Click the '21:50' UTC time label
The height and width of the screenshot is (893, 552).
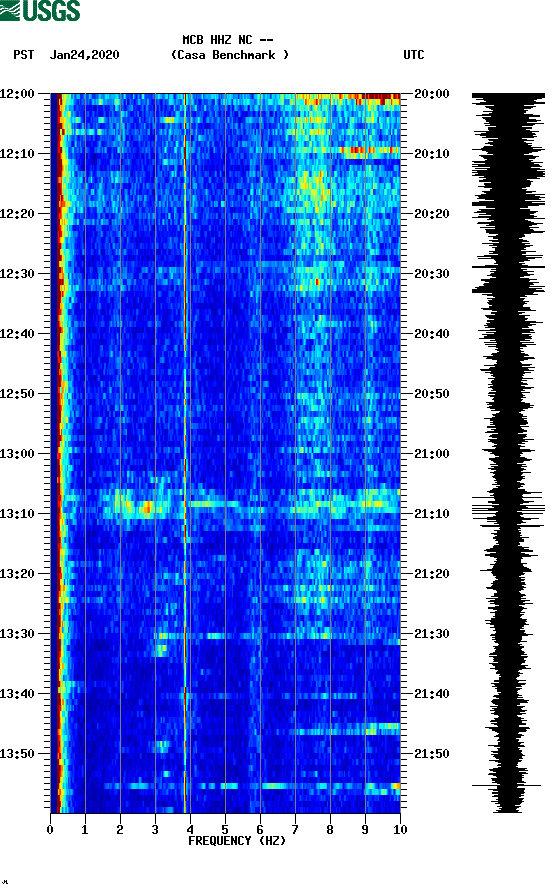tap(432, 753)
